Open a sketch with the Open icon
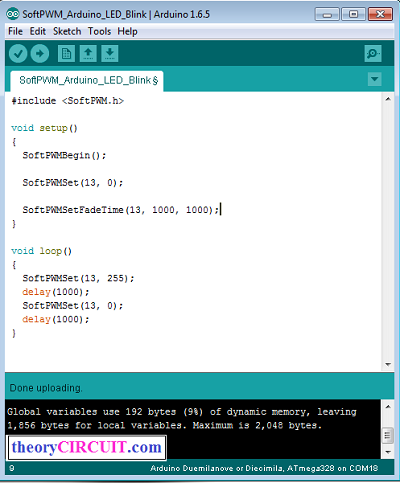The image size is (400, 483). tap(88, 53)
